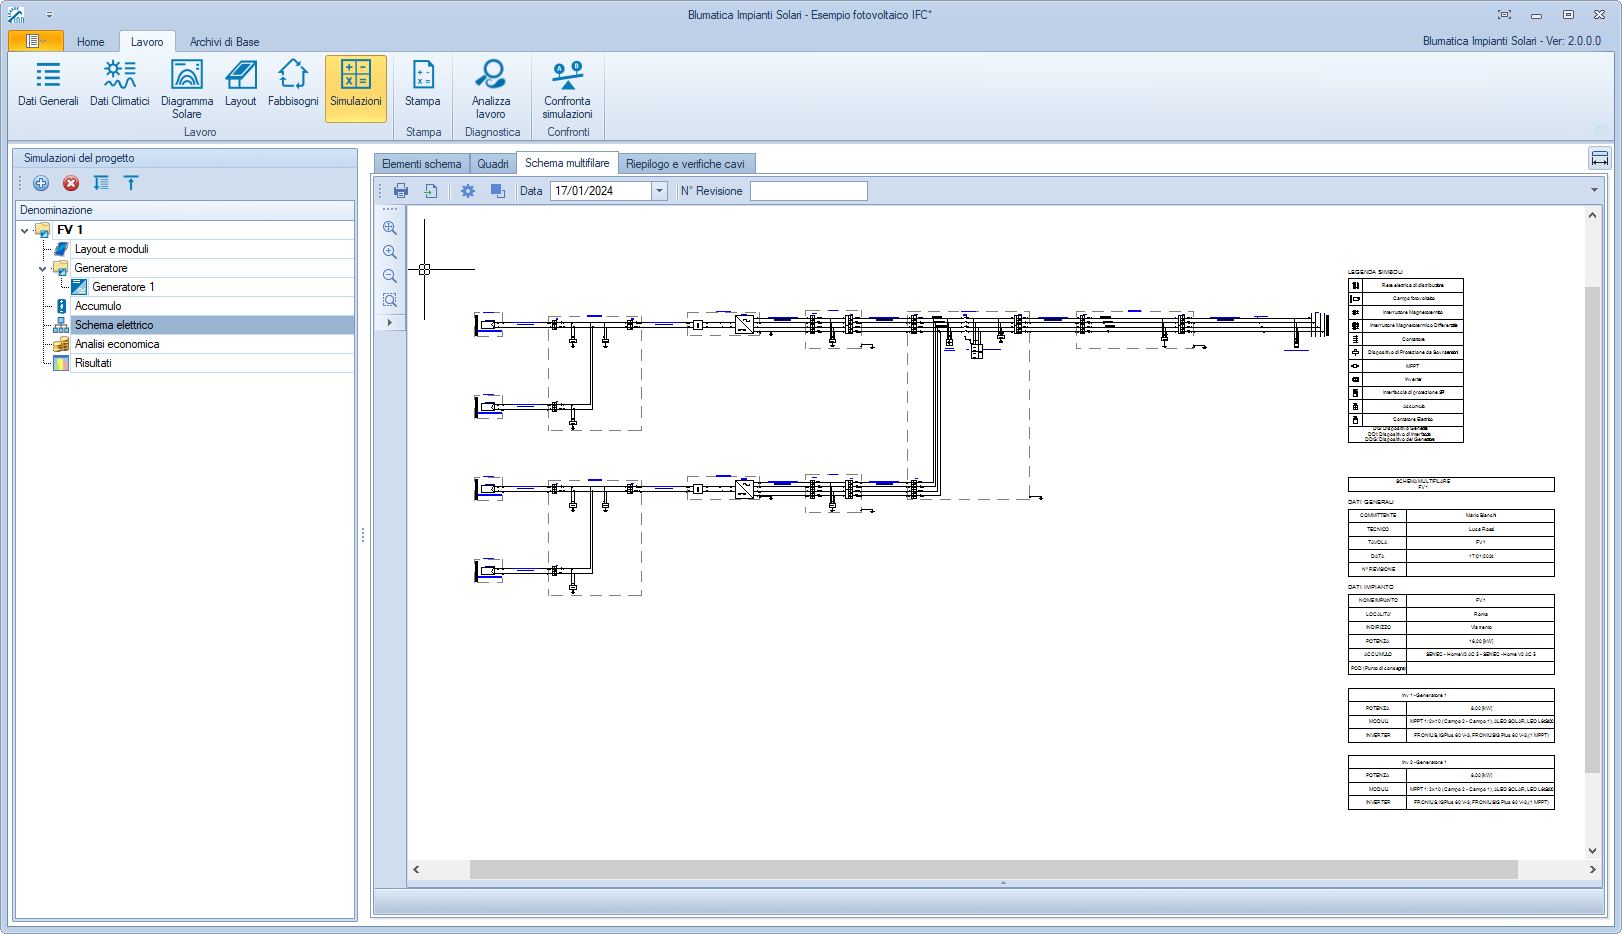Collapse the Generatore tree node
Image resolution: width=1622 pixels, height=934 pixels.
(x=43, y=268)
